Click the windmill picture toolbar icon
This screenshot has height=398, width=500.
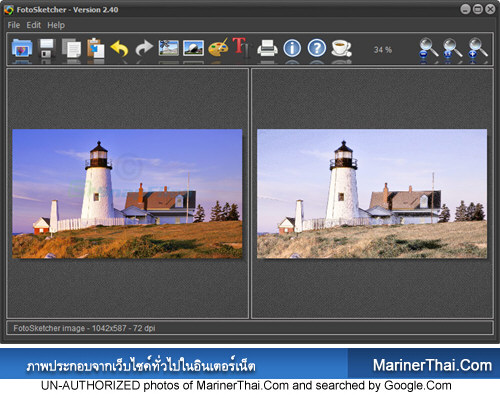pos(169,48)
